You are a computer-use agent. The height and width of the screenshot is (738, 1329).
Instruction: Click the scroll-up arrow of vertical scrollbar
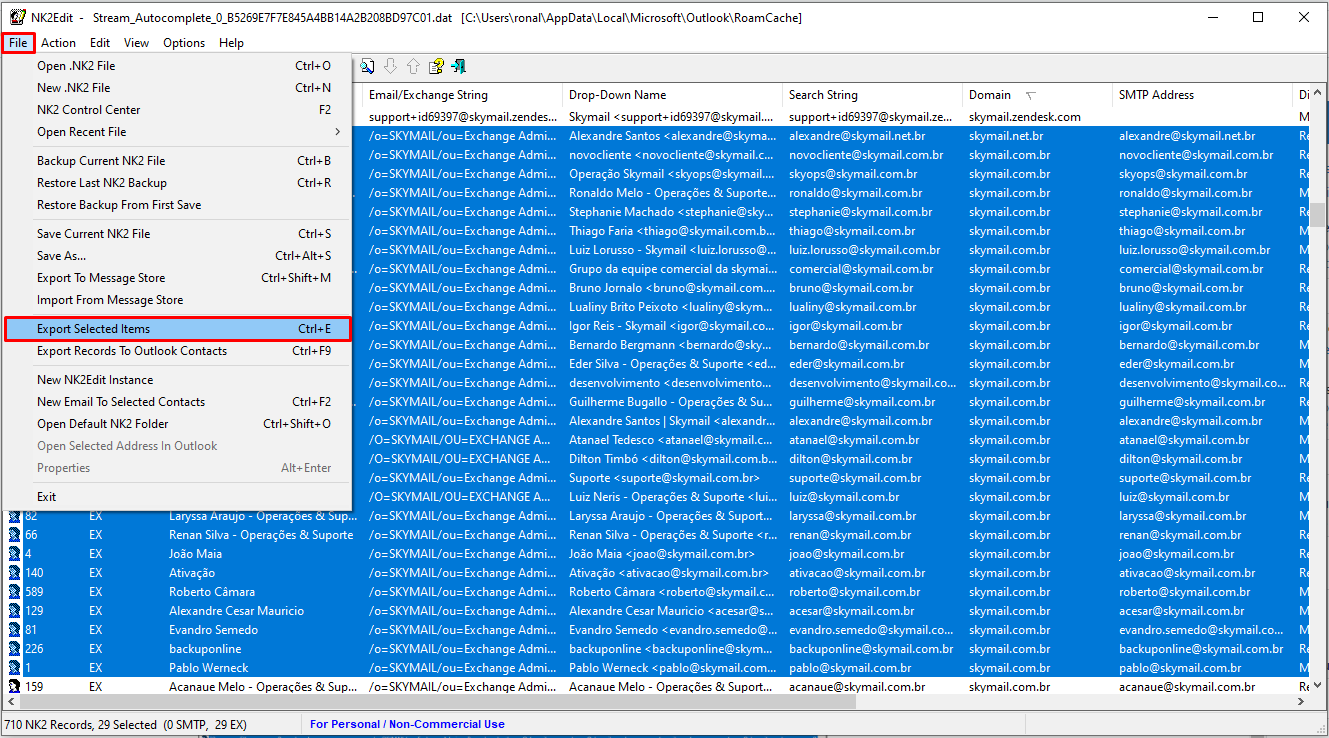coord(1319,92)
